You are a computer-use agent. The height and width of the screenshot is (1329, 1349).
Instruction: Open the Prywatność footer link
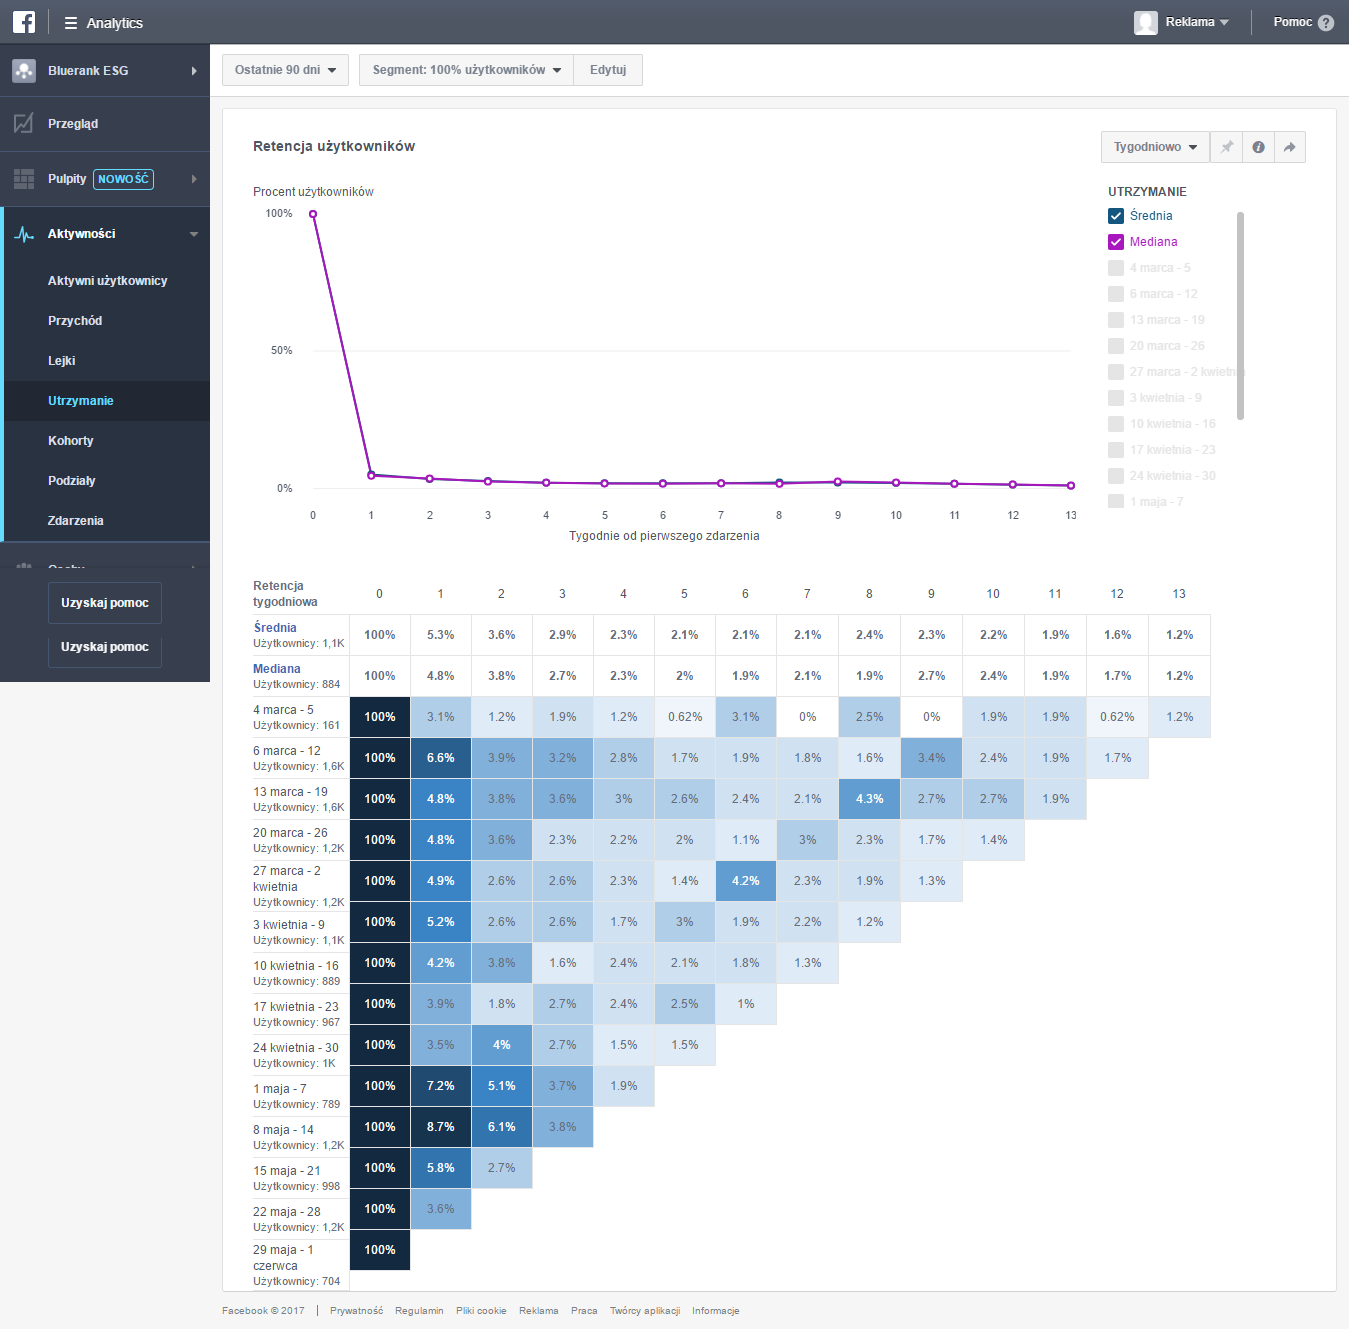(x=356, y=1311)
